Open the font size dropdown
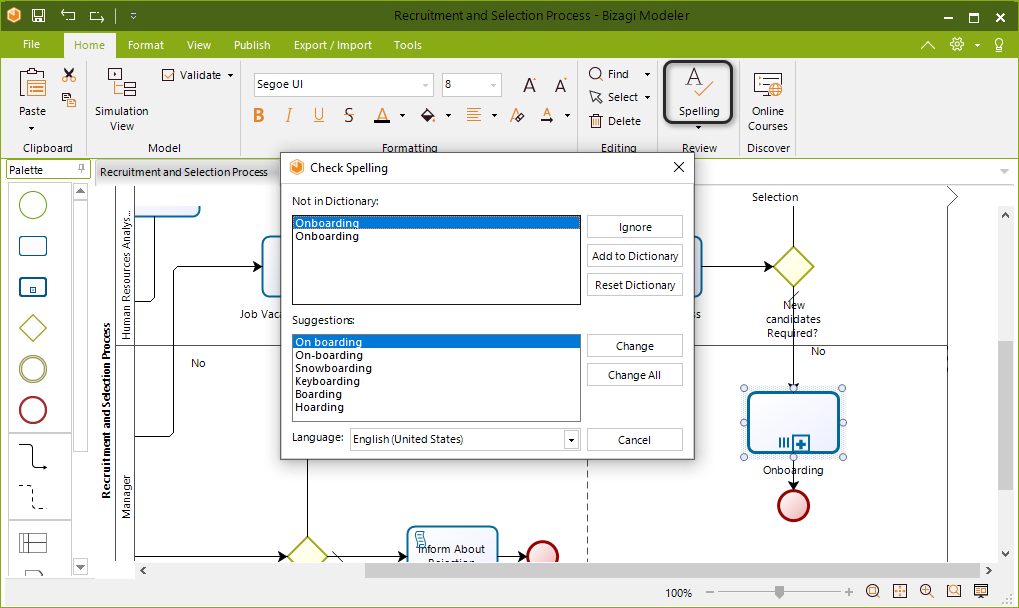1019x608 pixels. (x=493, y=85)
